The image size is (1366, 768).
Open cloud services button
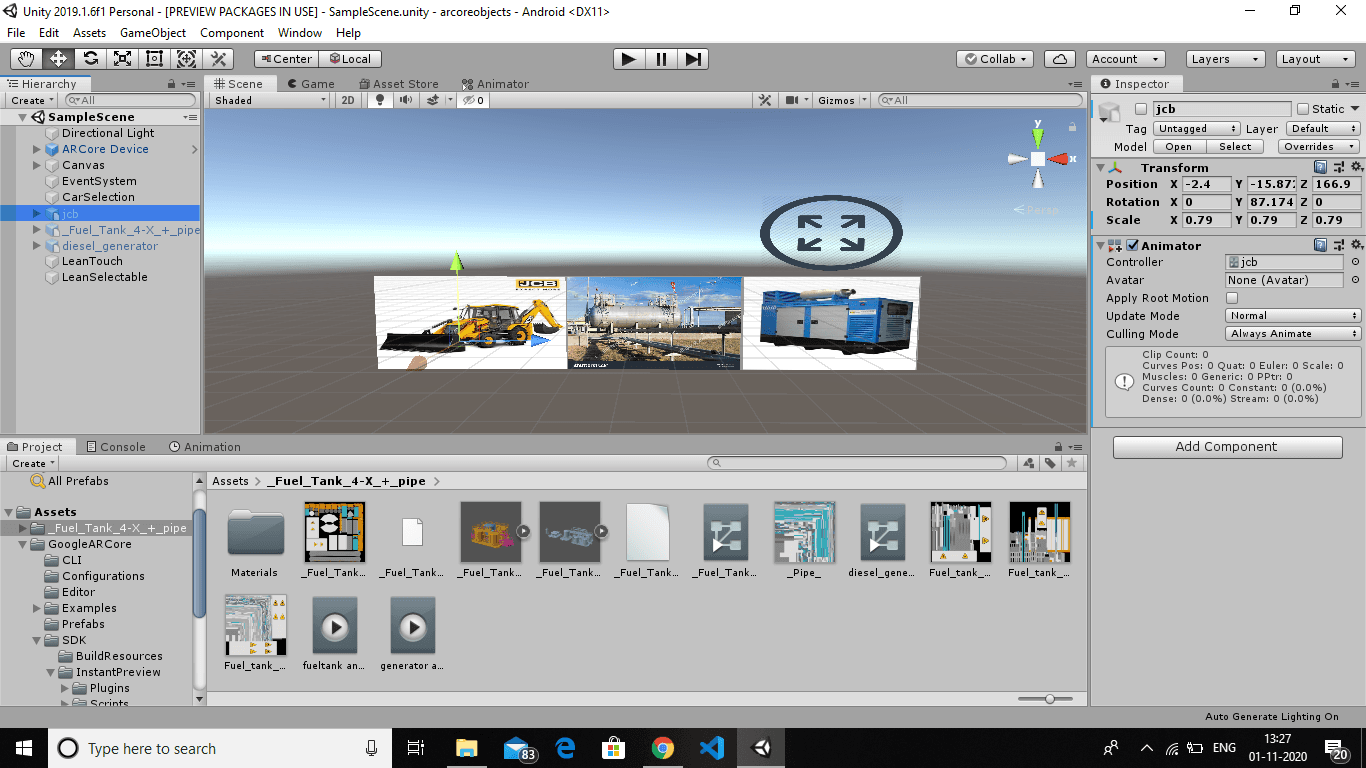tap(1060, 59)
